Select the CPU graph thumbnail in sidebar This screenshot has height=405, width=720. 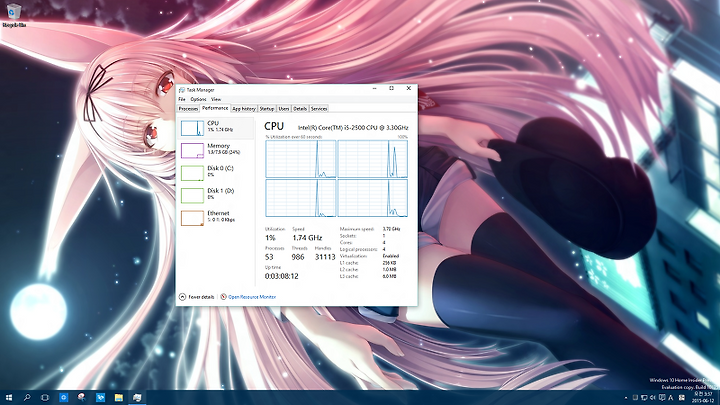(x=192, y=128)
